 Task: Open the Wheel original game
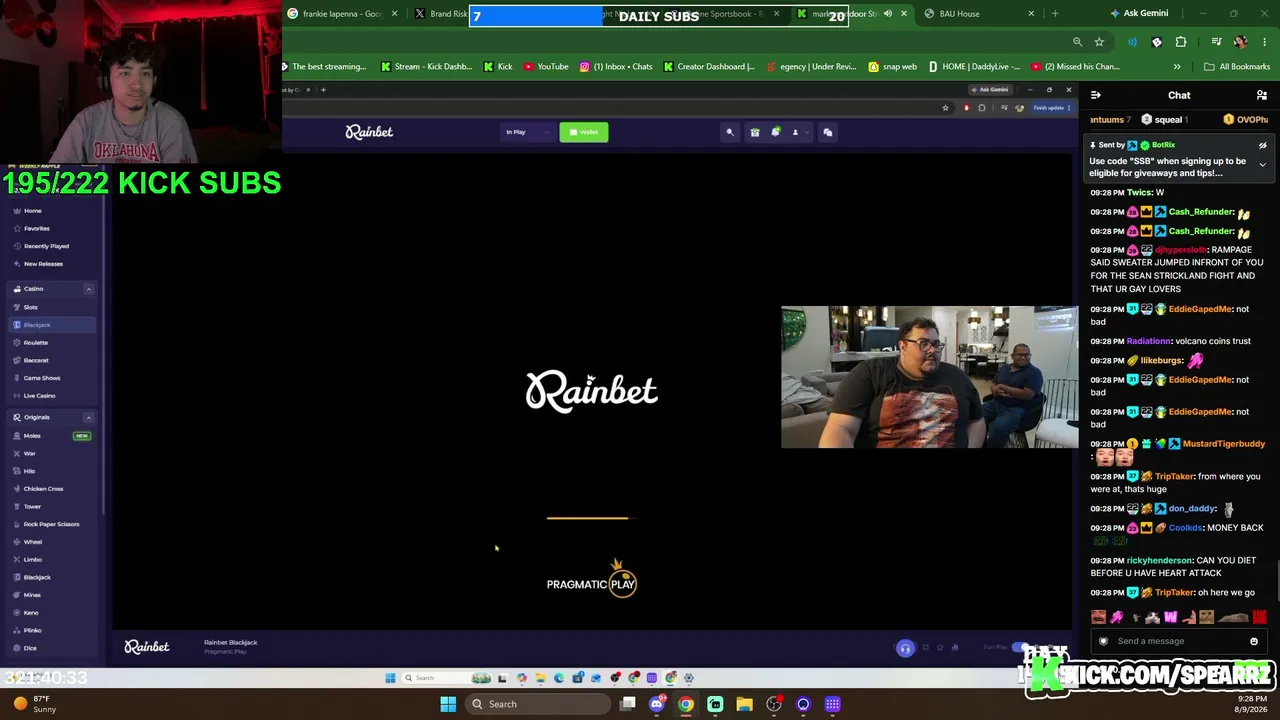click(x=33, y=542)
